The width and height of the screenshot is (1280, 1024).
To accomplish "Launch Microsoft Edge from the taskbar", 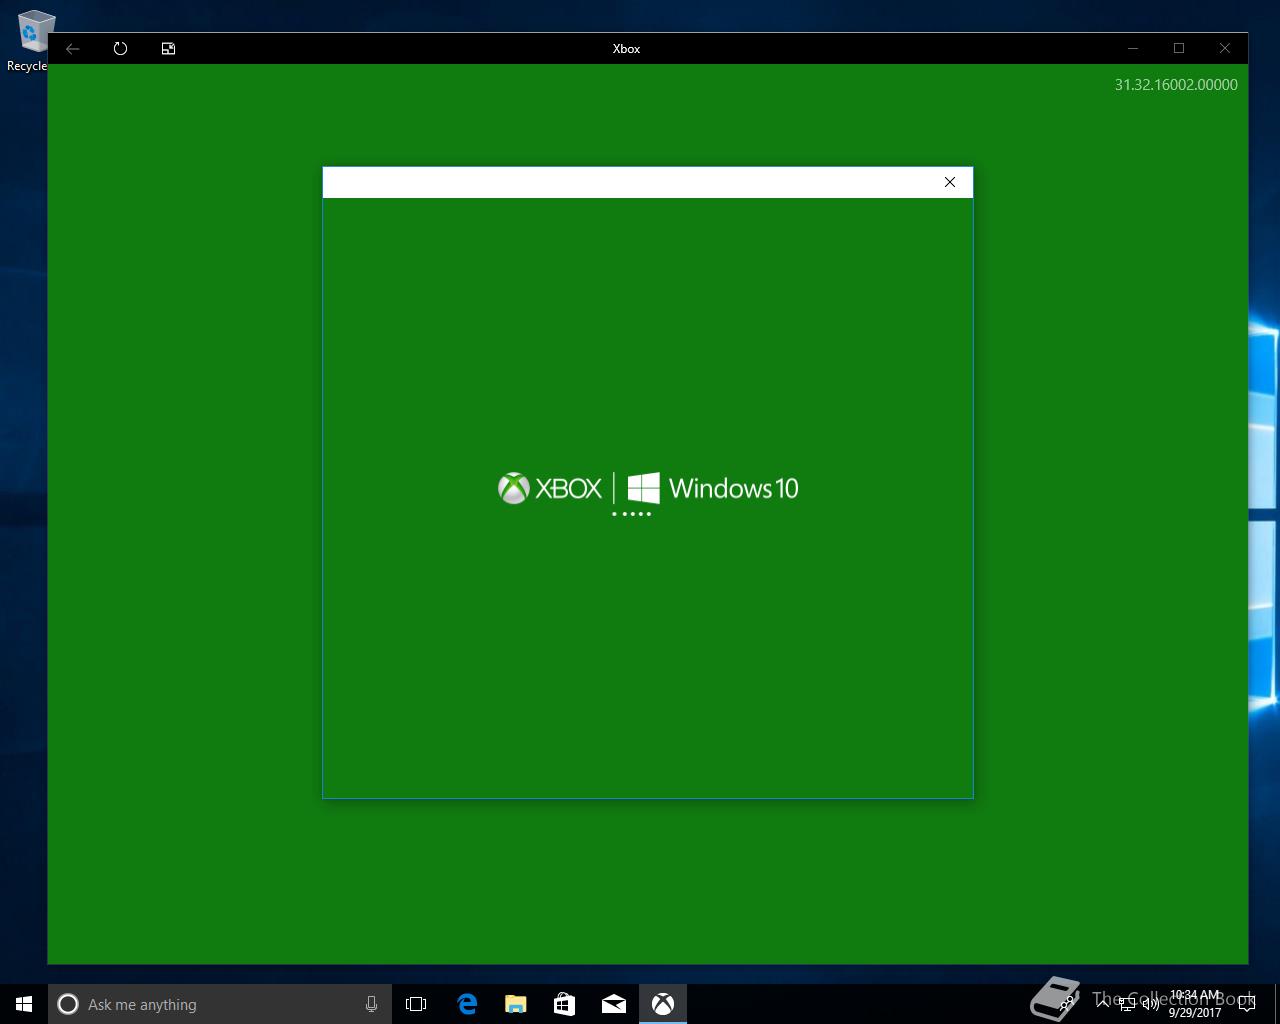I will tap(467, 1004).
